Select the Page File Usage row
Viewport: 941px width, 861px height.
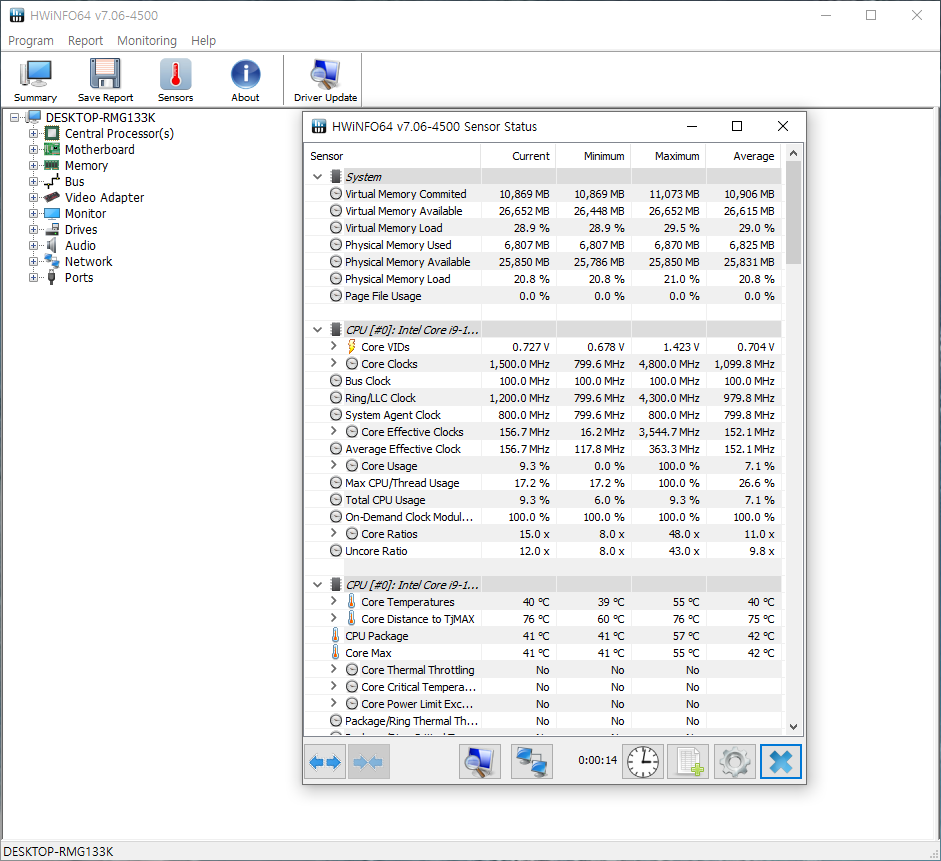click(543, 296)
